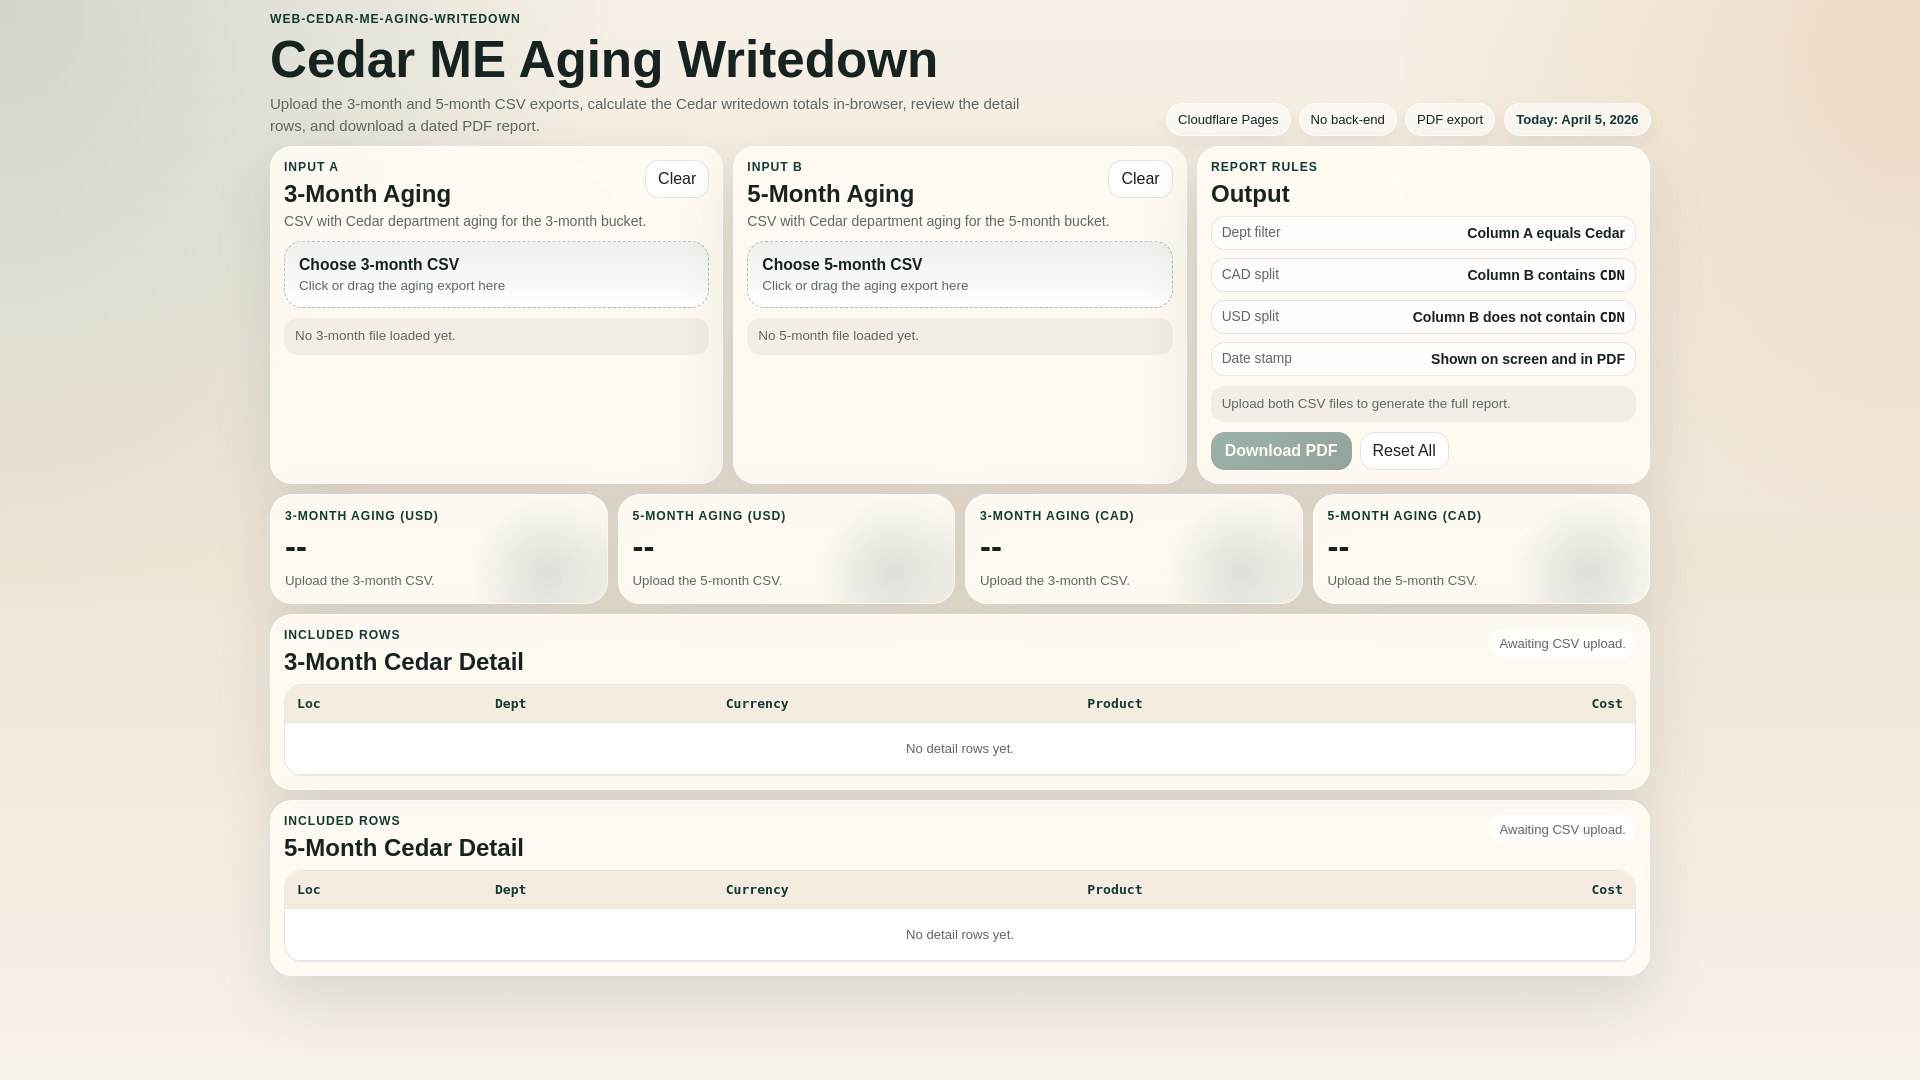Select the CAD split rule row

click(1423, 275)
